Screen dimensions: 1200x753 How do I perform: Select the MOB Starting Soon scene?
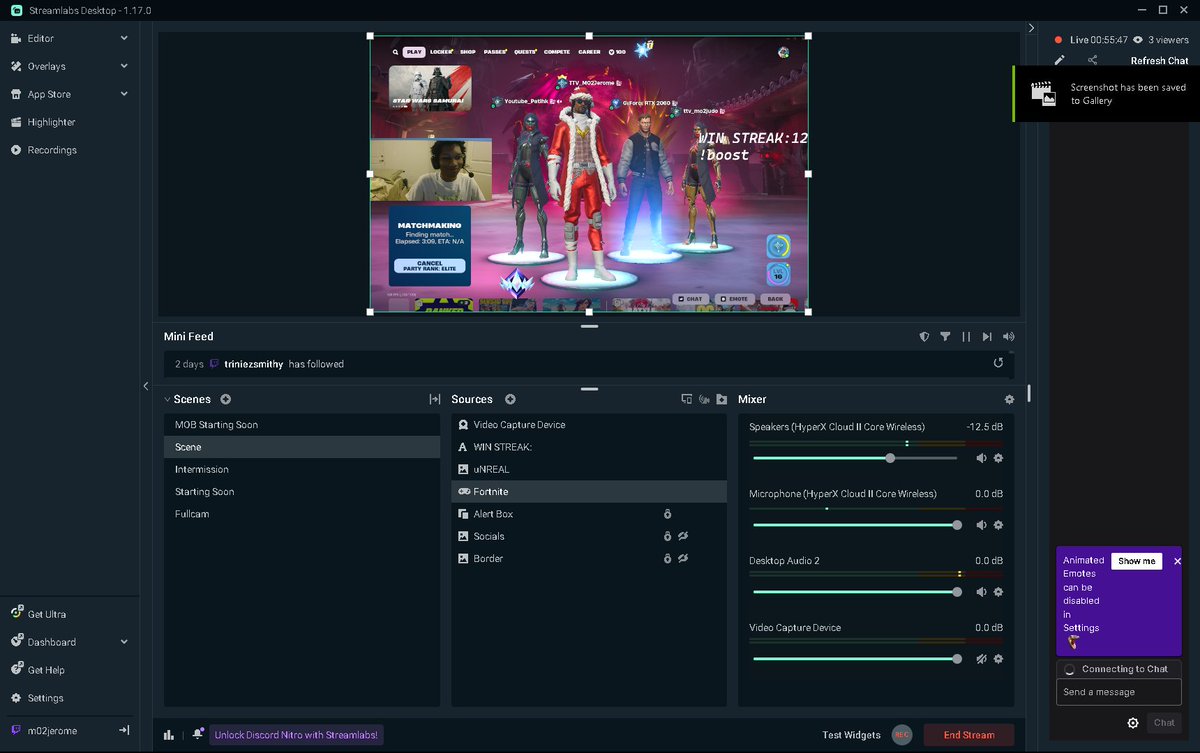click(x=302, y=425)
